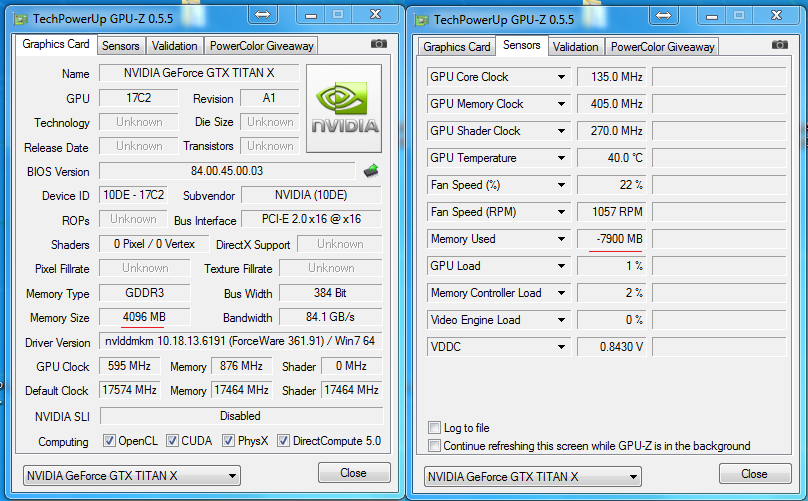
Task: Click the Subvendor field NVIDIA (10DE)
Action: [x=311, y=195]
